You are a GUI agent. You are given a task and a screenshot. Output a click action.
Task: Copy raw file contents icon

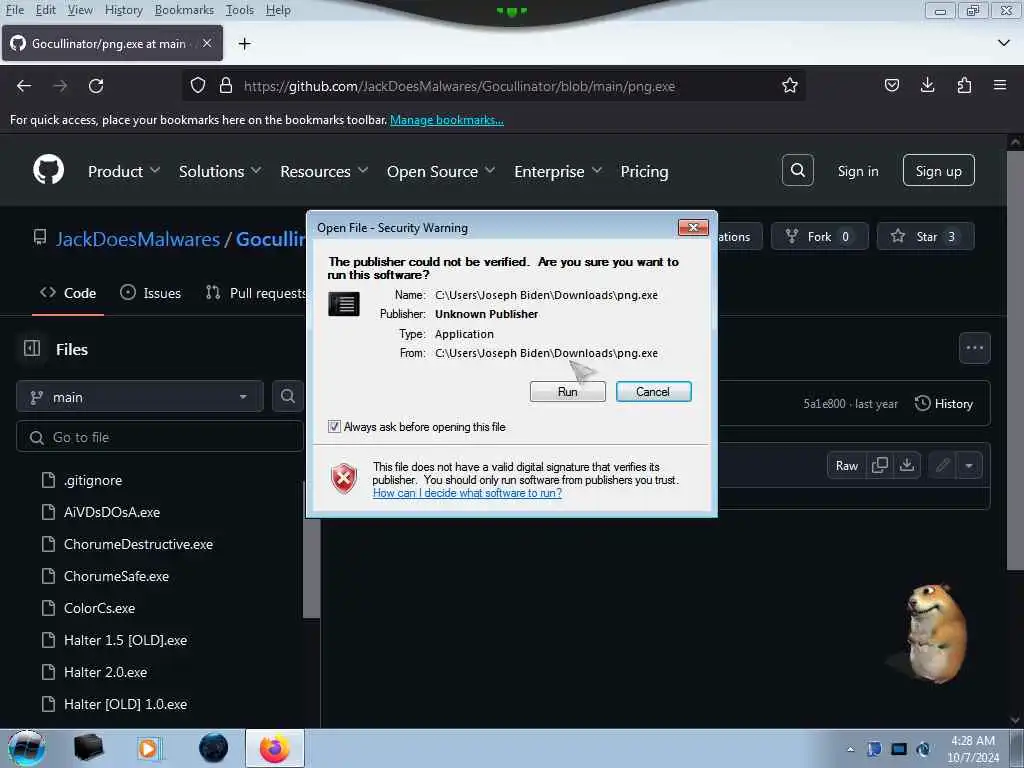[x=880, y=465]
